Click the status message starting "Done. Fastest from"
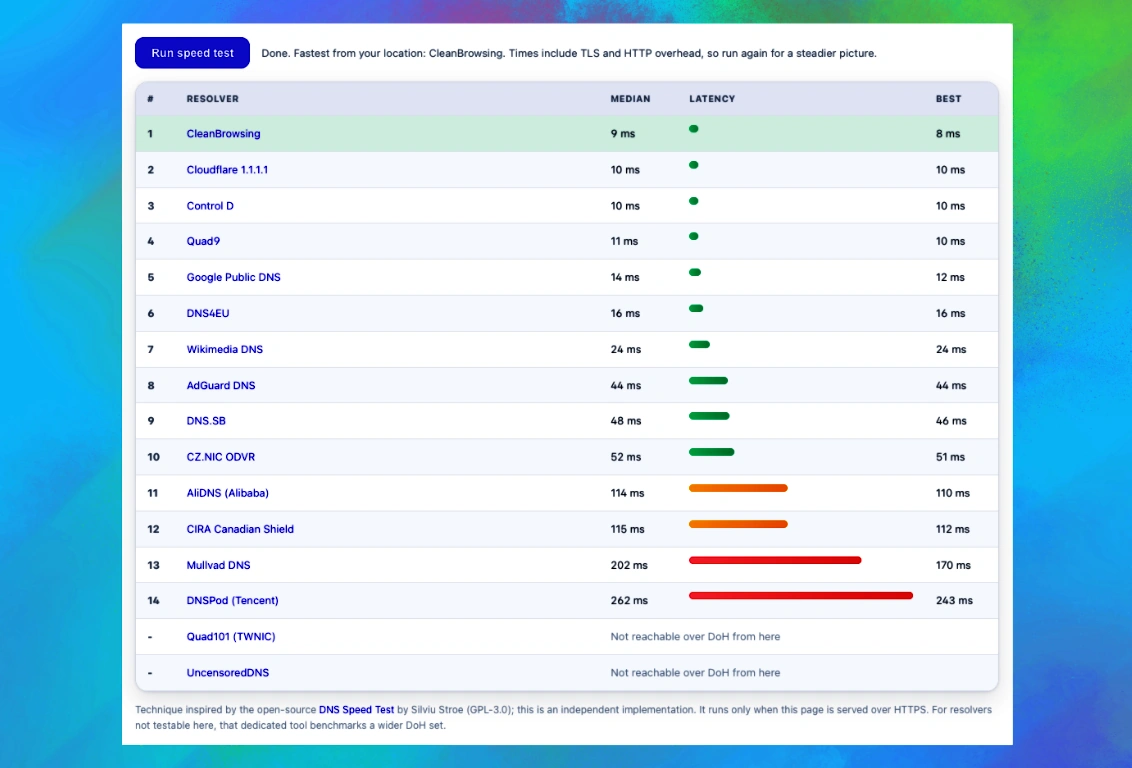 pos(569,53)
